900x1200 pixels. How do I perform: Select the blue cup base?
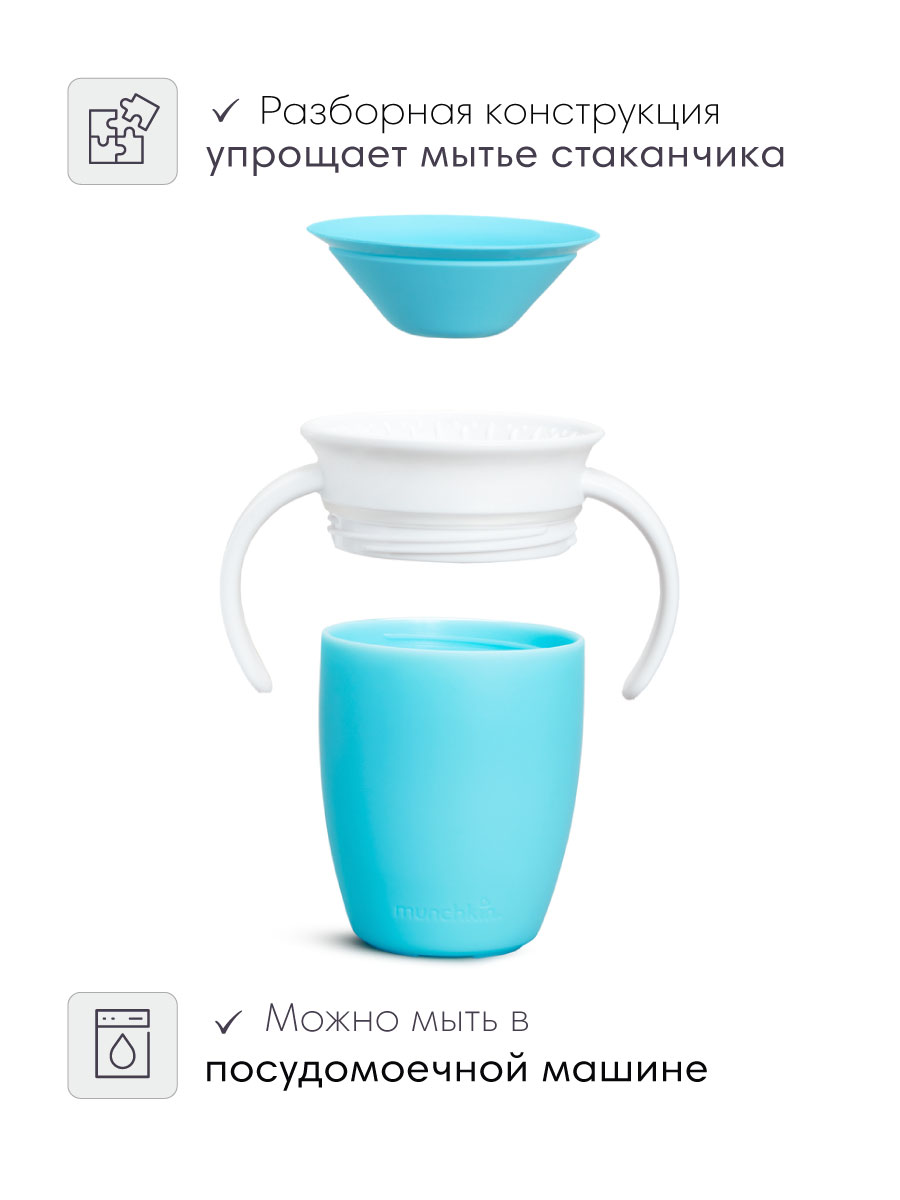(x=452, y=785)
